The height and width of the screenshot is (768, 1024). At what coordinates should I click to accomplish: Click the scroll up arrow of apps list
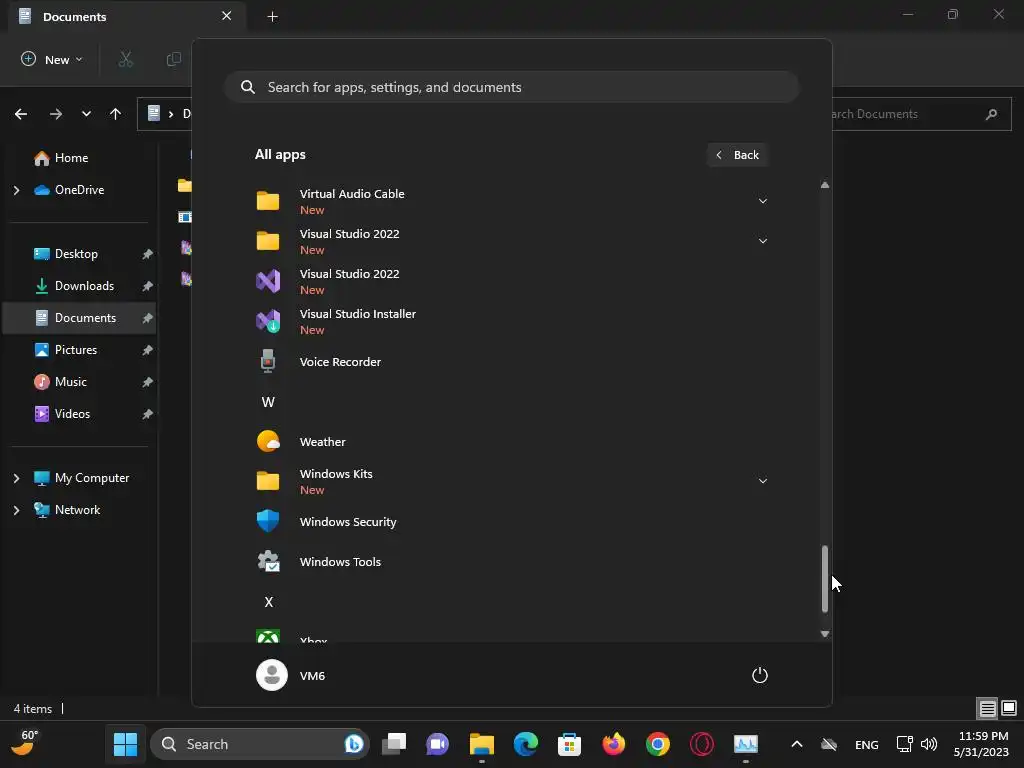[x=825, y=185]
